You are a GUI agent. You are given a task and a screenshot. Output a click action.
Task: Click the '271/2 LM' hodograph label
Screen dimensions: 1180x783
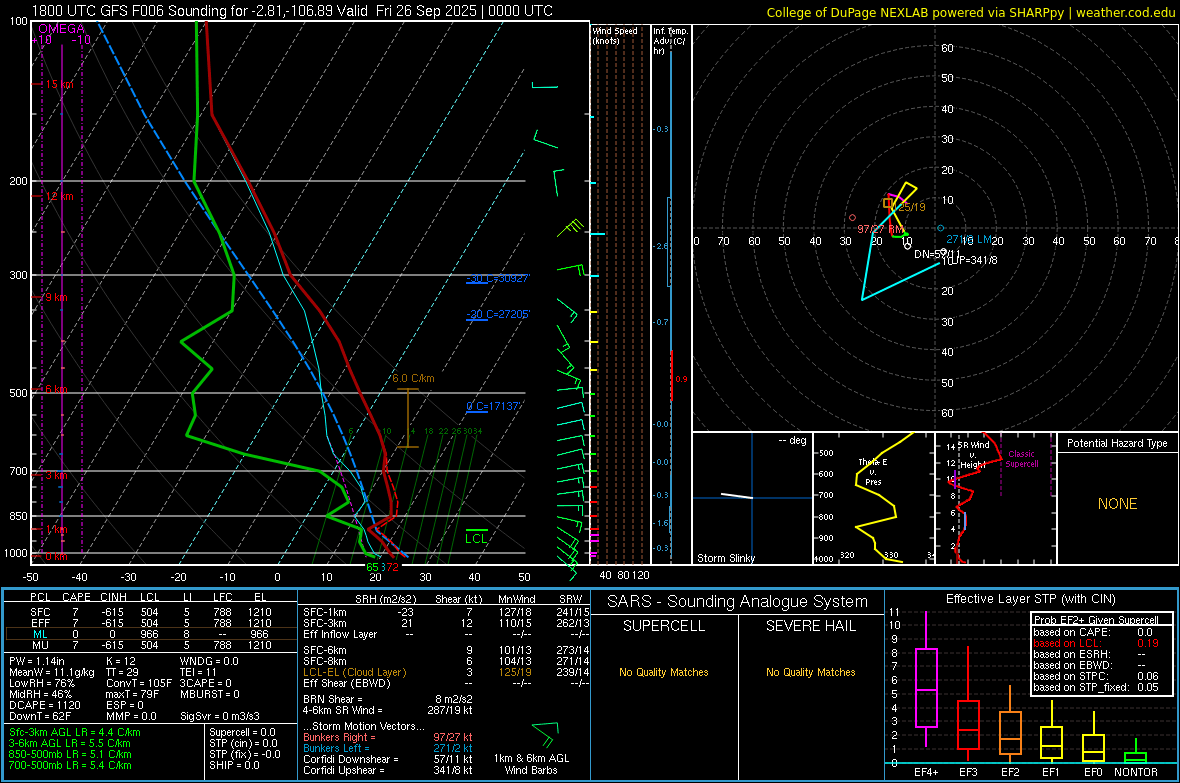pos(969,239)
